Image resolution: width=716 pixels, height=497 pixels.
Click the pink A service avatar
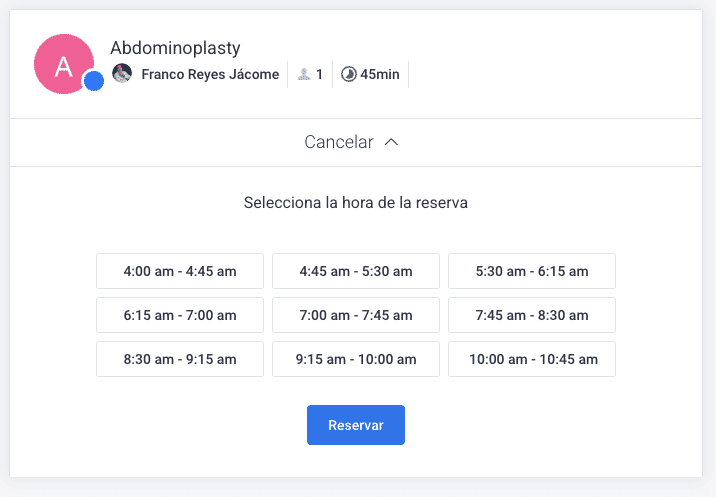click(x=63, y=63)
